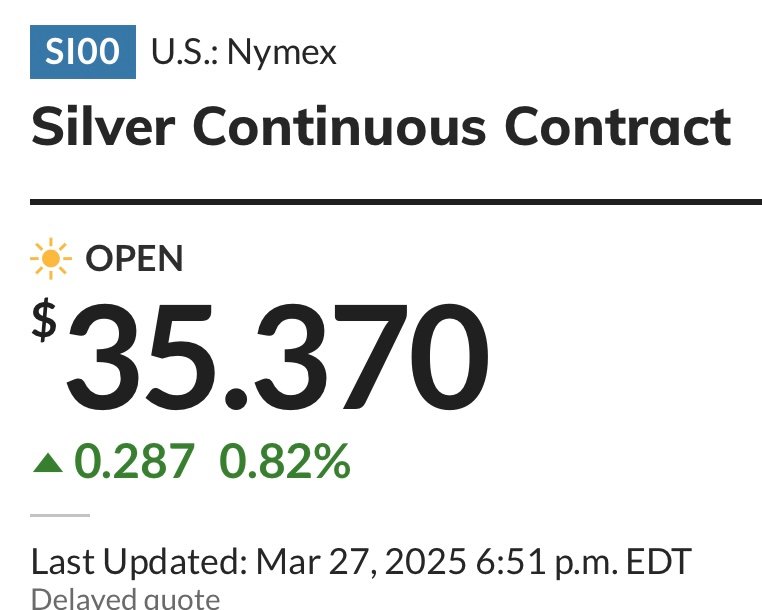Screen dimensions: 762x610
Task: Click the Last Updated label text
Action: 139,562
